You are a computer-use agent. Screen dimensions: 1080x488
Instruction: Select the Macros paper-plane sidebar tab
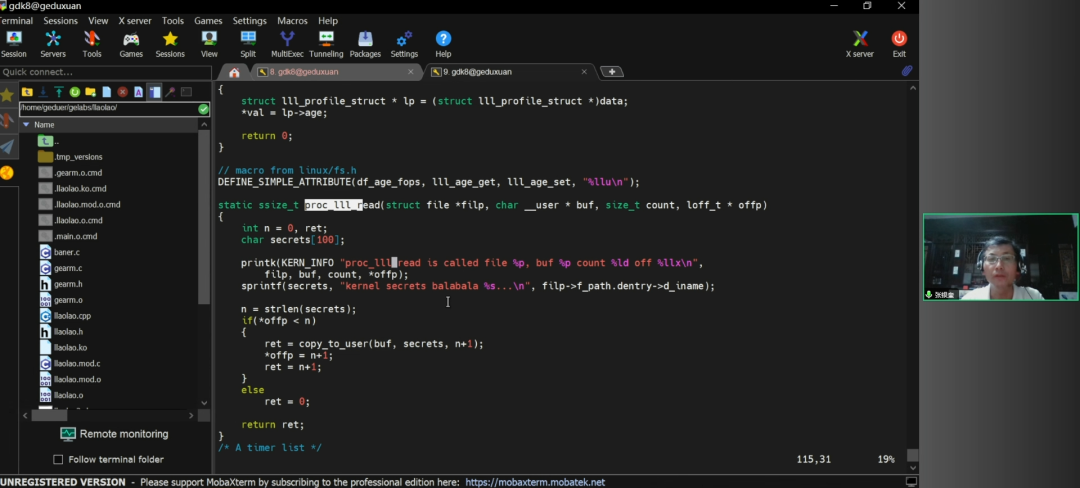[x=7, y=146]
